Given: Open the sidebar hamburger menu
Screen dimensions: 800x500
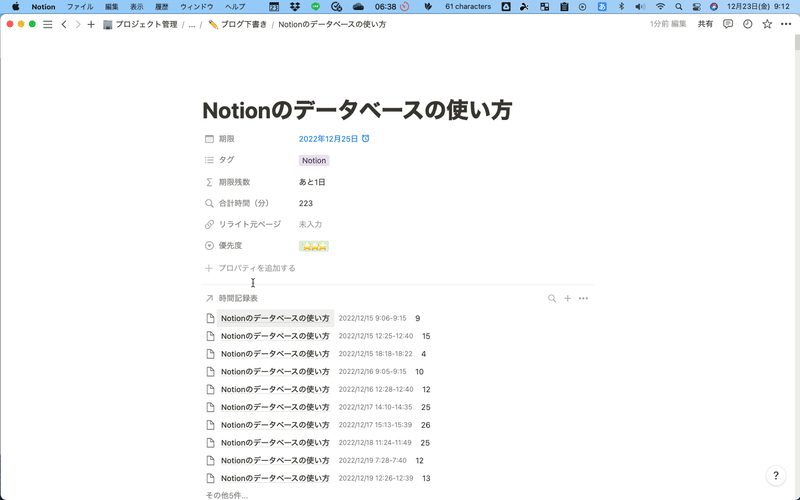Looking at the screenshot, I should click(x=47, y=24).
